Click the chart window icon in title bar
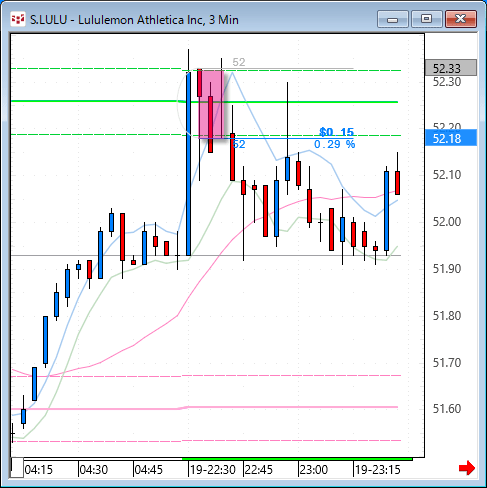Screen dimensions: 487x488 [18, 19]
